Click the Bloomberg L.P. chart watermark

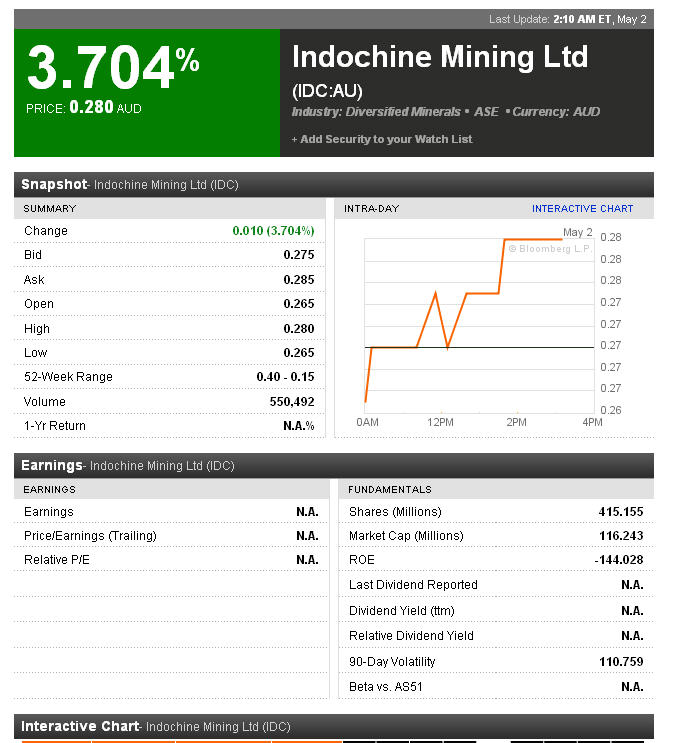[550, 248]
